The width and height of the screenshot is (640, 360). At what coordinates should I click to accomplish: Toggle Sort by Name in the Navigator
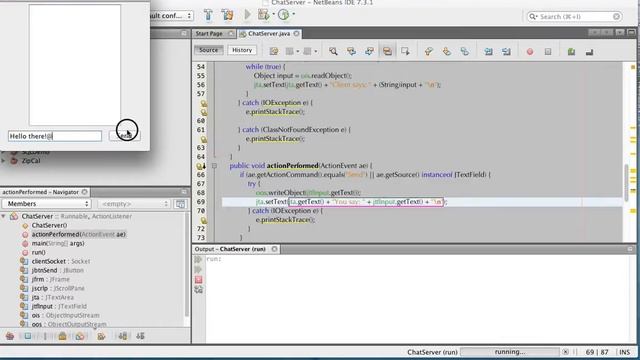(122, 336)
